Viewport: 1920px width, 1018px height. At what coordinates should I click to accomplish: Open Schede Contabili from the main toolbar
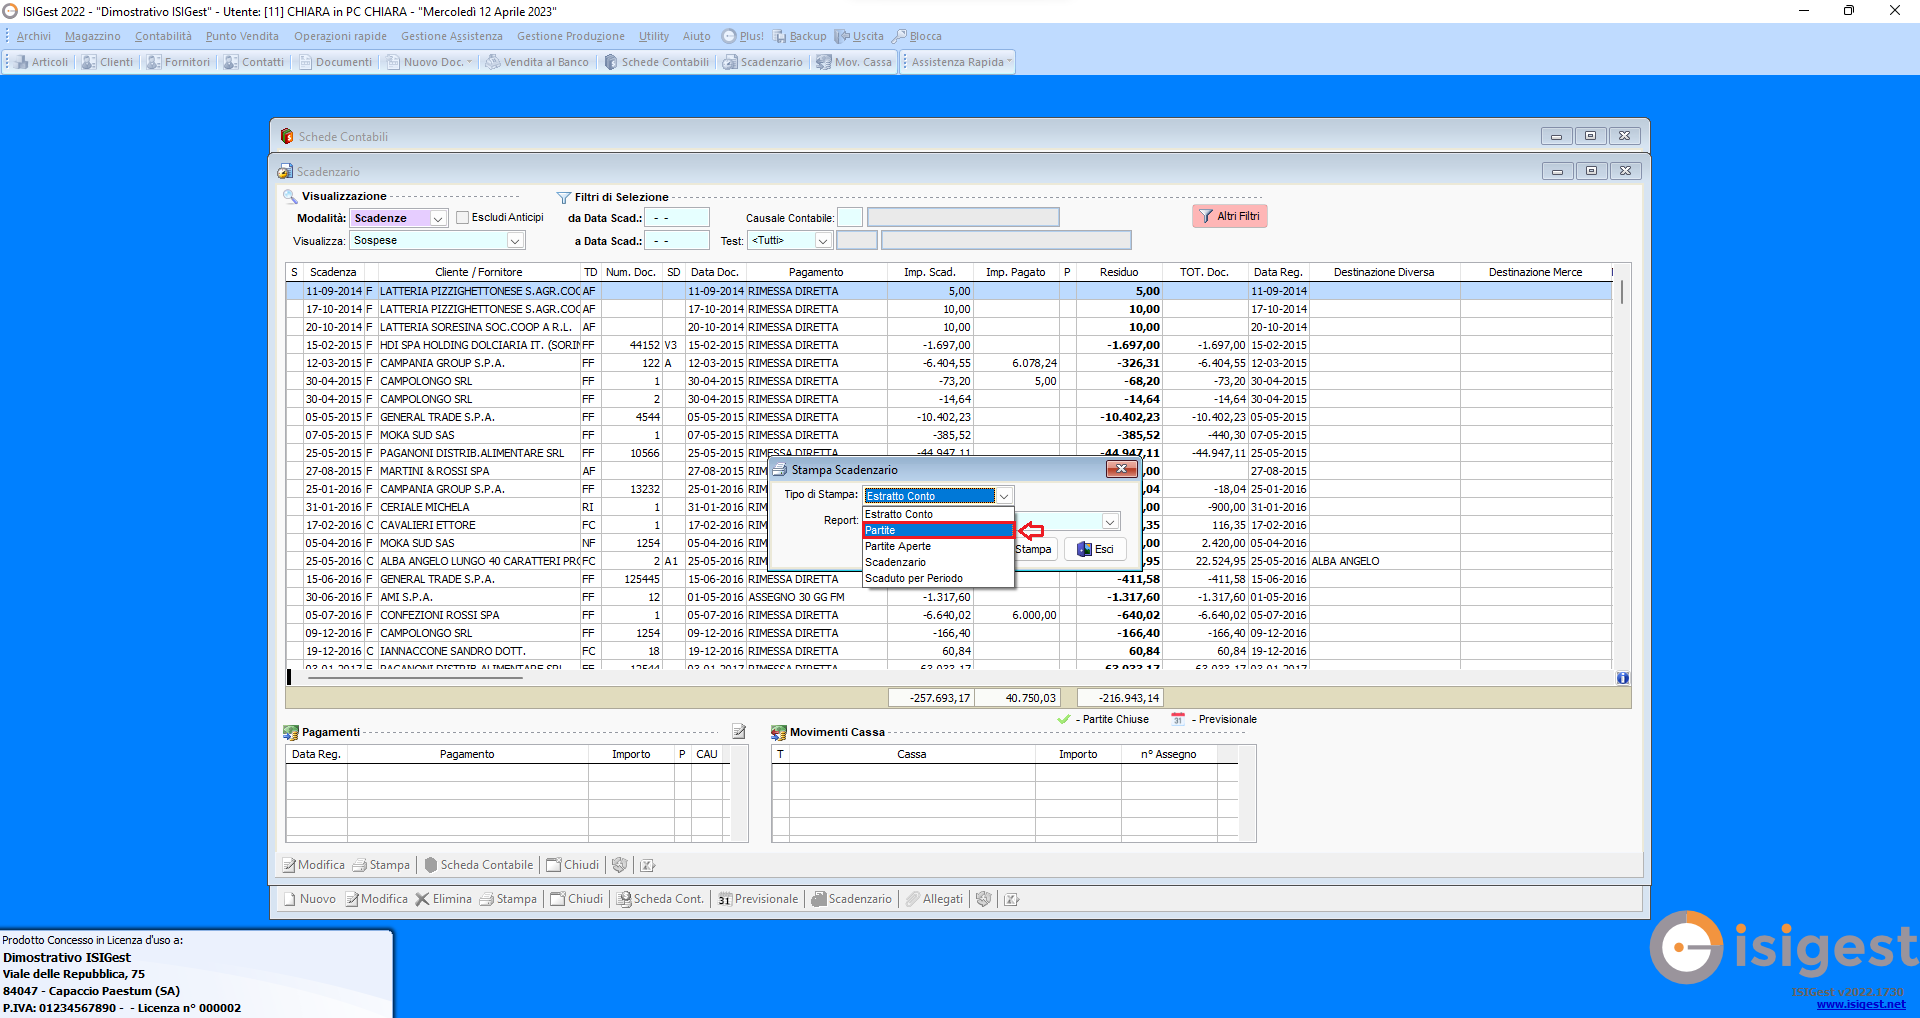pyautogui.click(x=656, y=62)
